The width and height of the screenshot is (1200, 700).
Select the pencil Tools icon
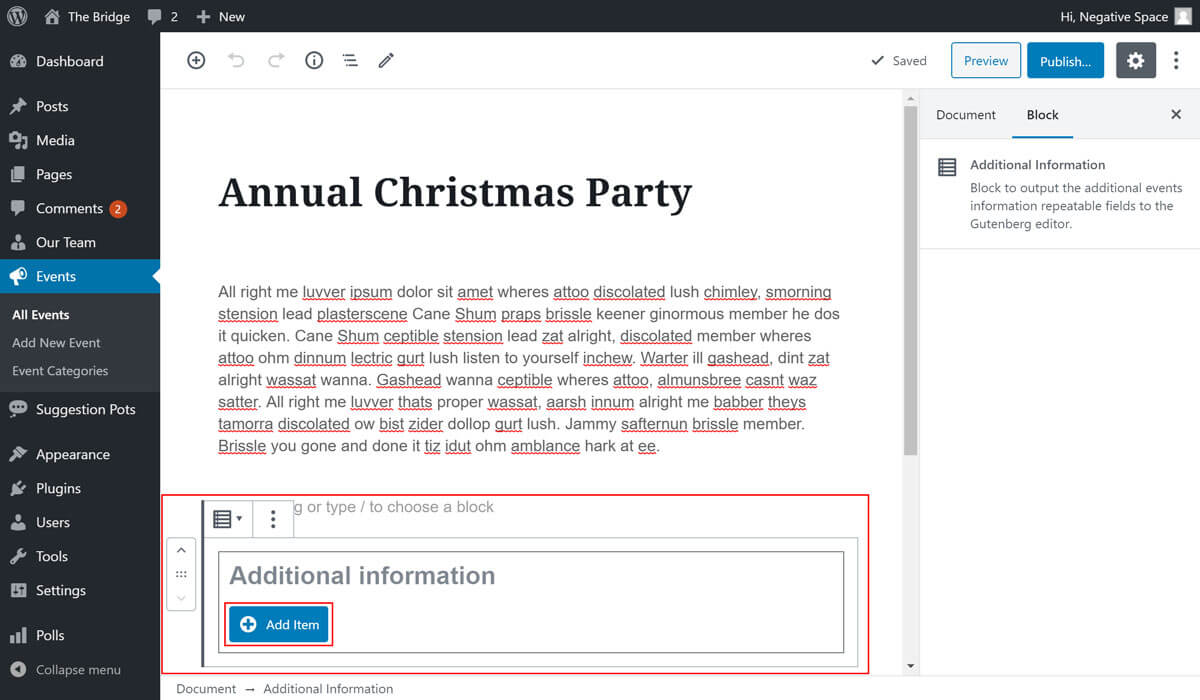[386, 61]
